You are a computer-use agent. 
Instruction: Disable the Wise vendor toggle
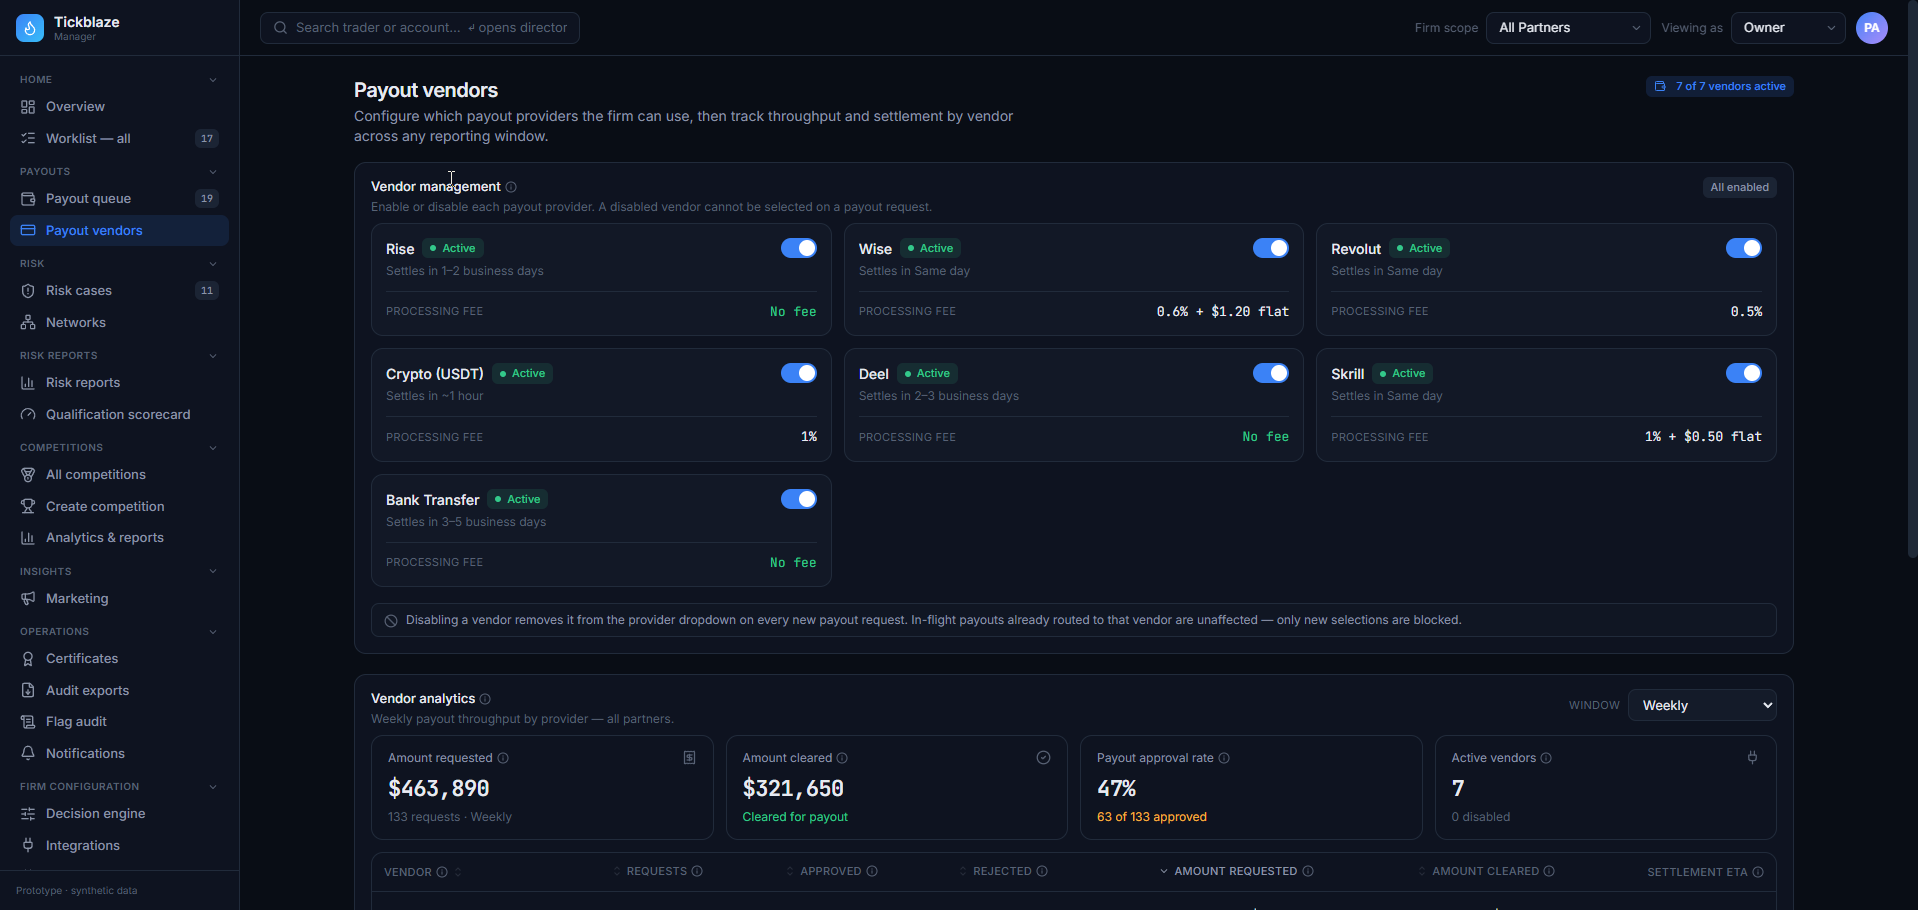[1271, 248]
